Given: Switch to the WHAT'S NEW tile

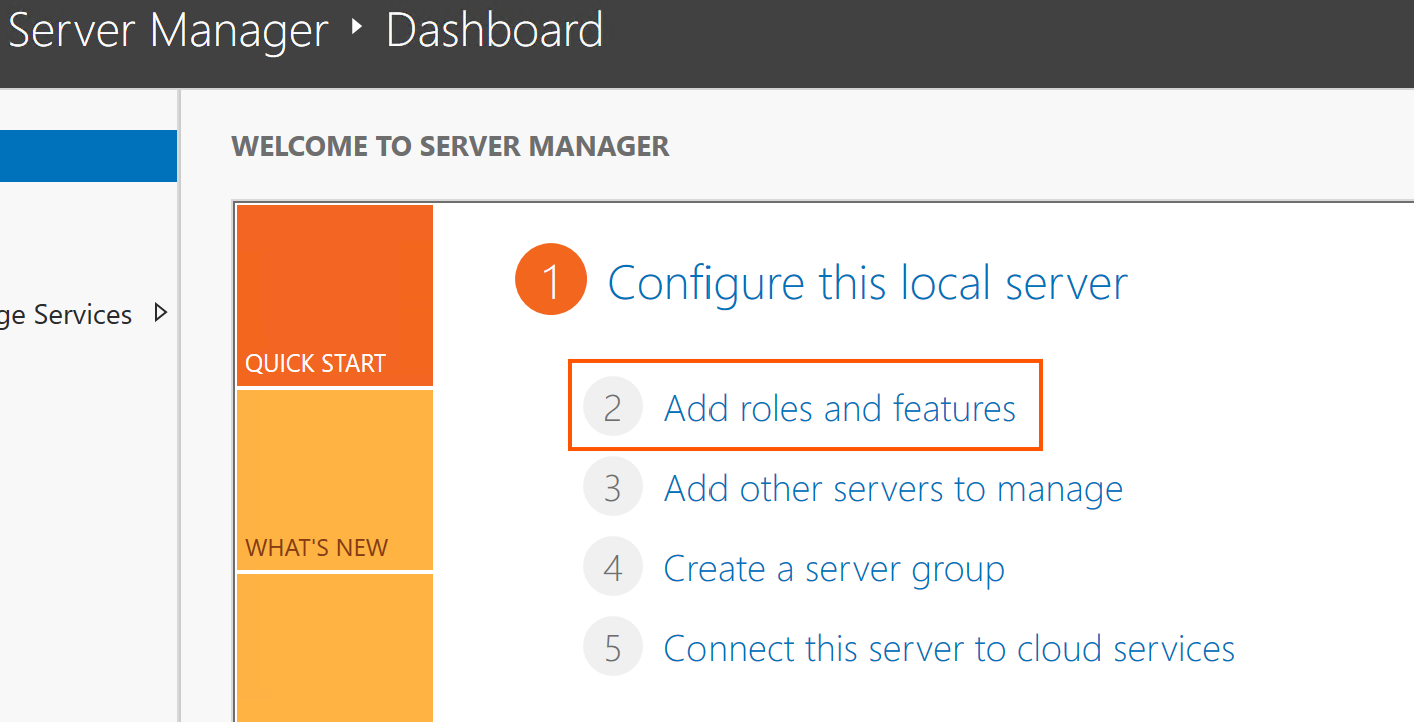Looking at the screenshot, I should pos(335,480).
